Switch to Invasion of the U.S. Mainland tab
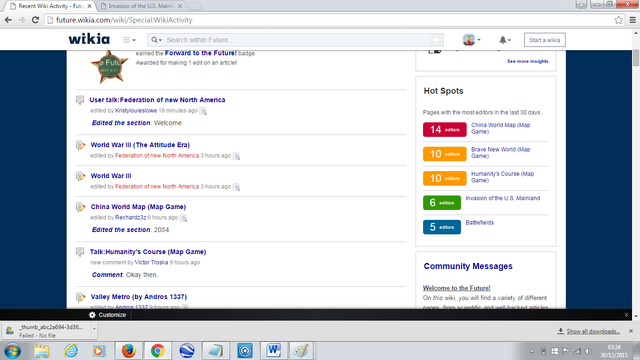This screenshot has height=360, width=640. pos(141,6)
